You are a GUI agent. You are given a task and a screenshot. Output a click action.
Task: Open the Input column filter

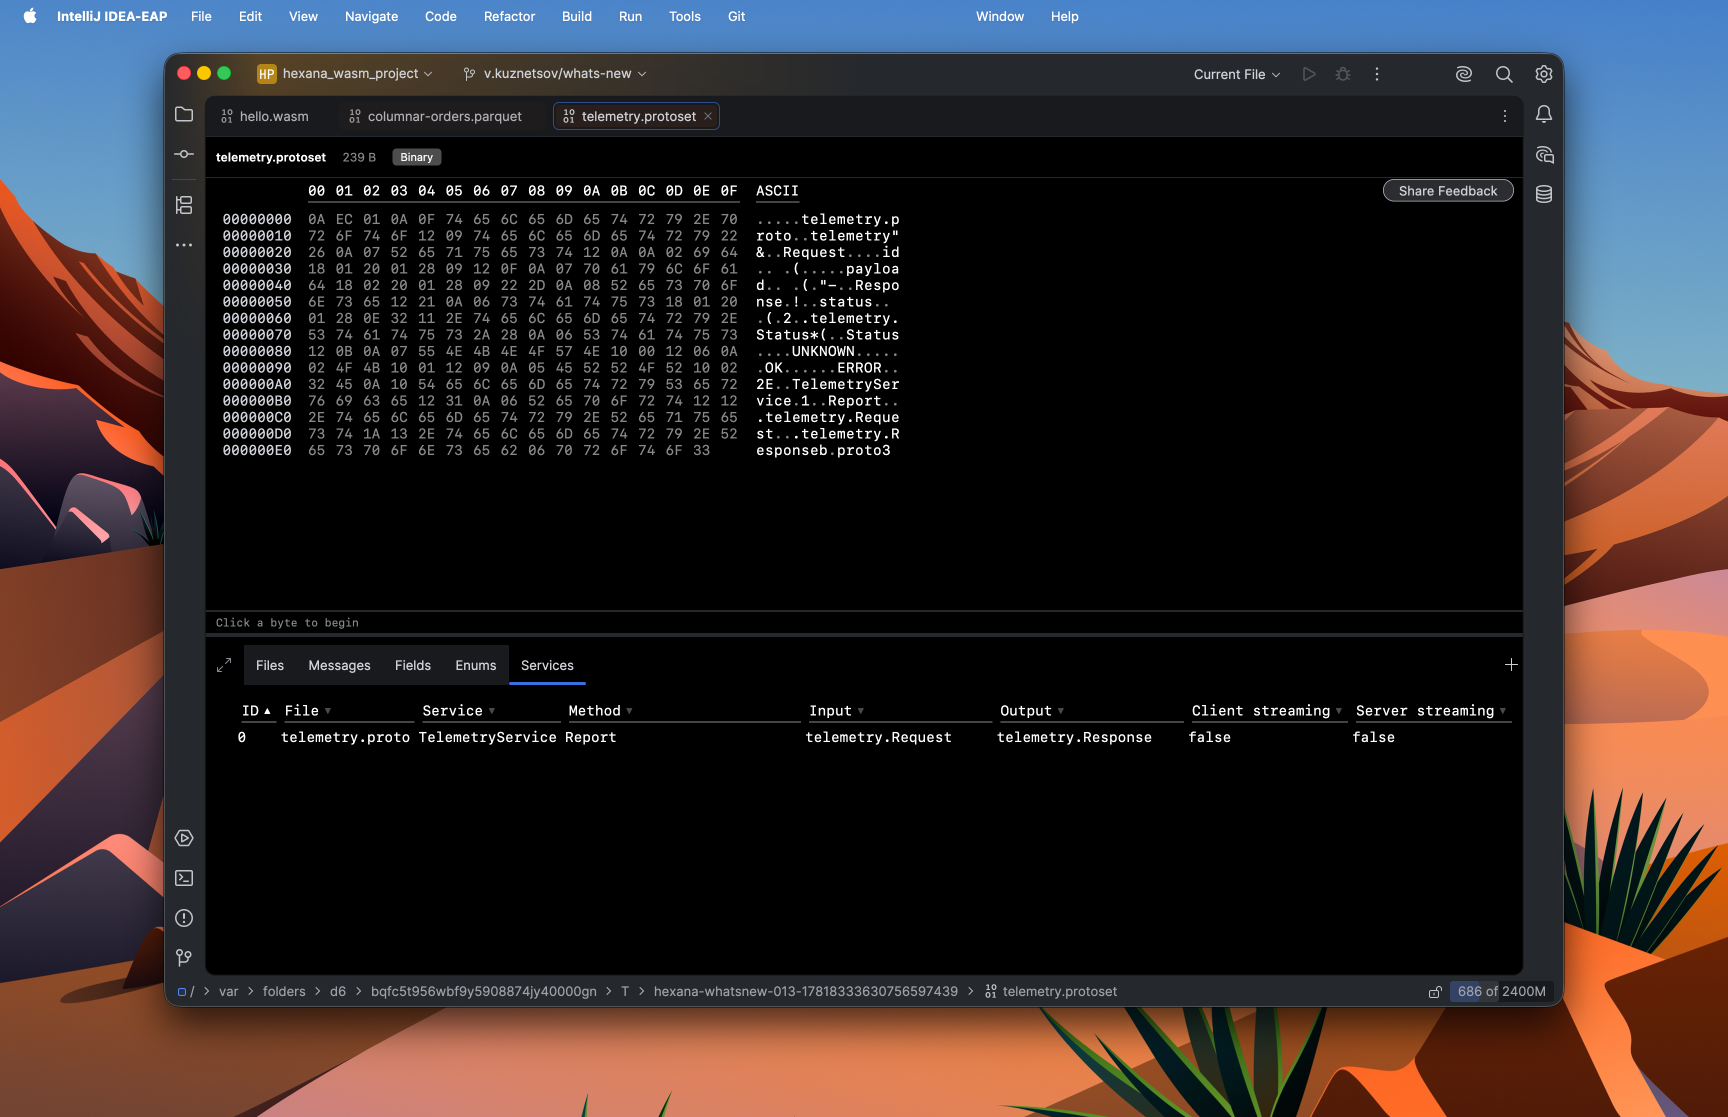coord(861,711)
